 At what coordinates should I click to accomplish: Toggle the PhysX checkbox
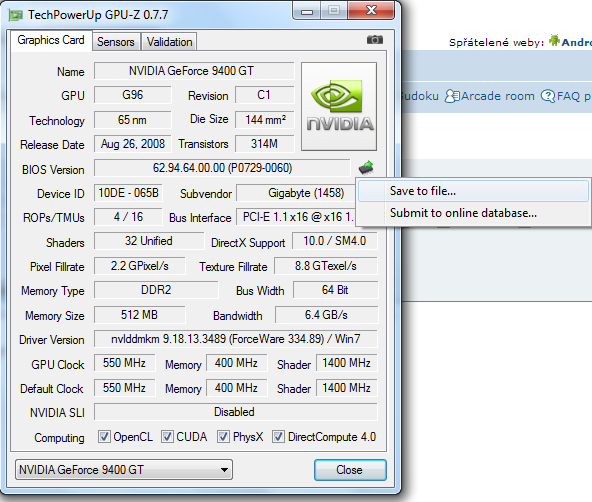pyautogui.click(x=223, y=437)
